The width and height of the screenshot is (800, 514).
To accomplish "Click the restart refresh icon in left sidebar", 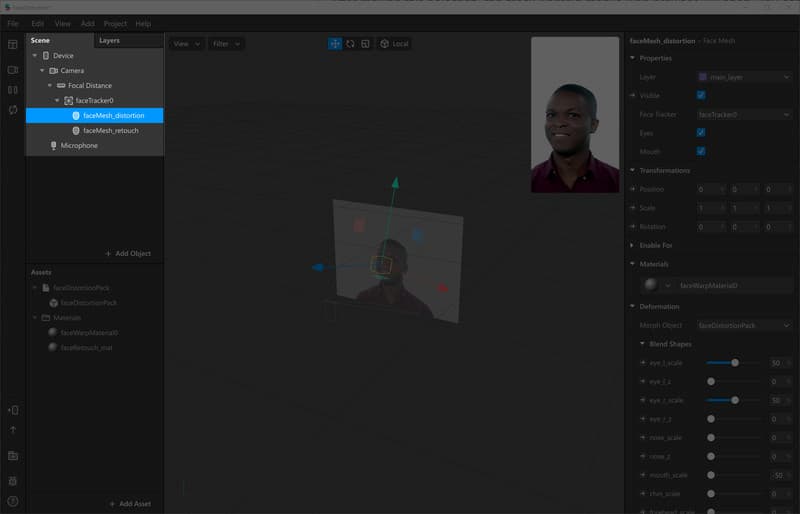I will tap(13, 110).
